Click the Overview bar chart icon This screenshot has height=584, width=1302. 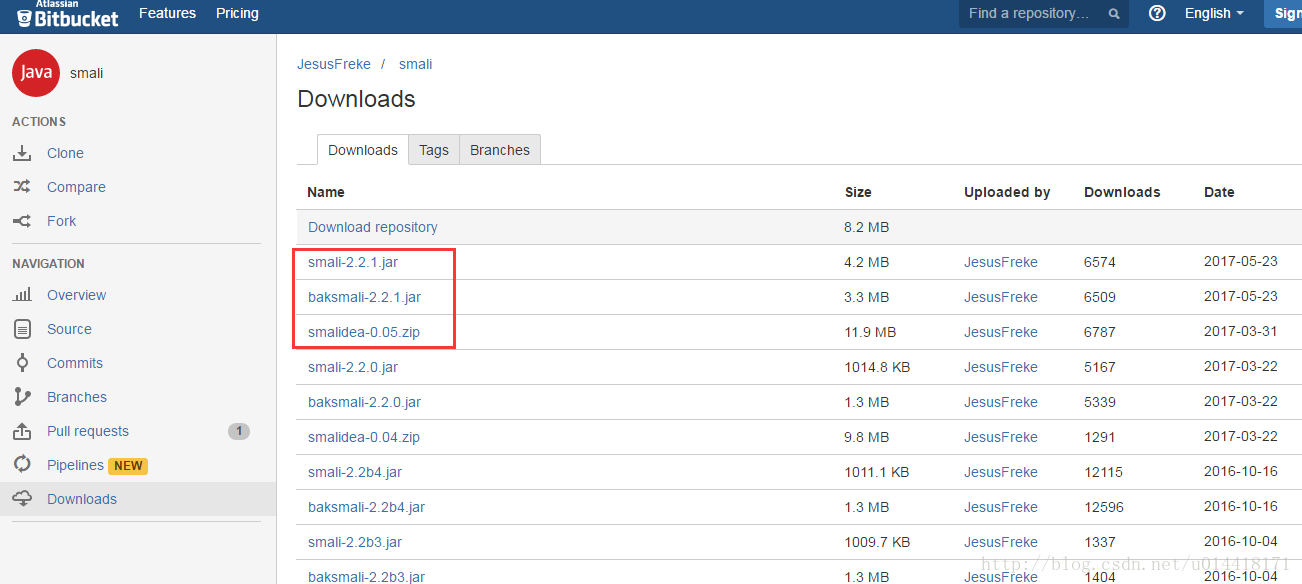click(22, 295)
